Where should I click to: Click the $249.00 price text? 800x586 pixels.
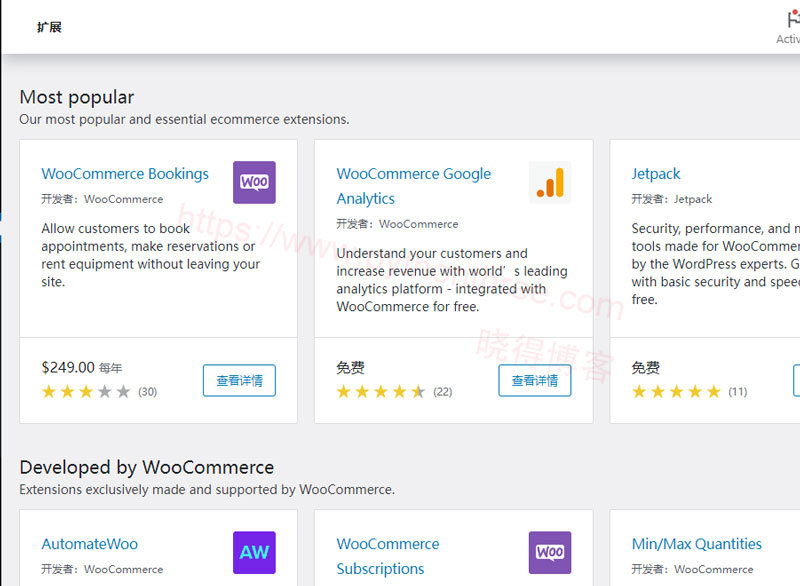pos(68,367)
